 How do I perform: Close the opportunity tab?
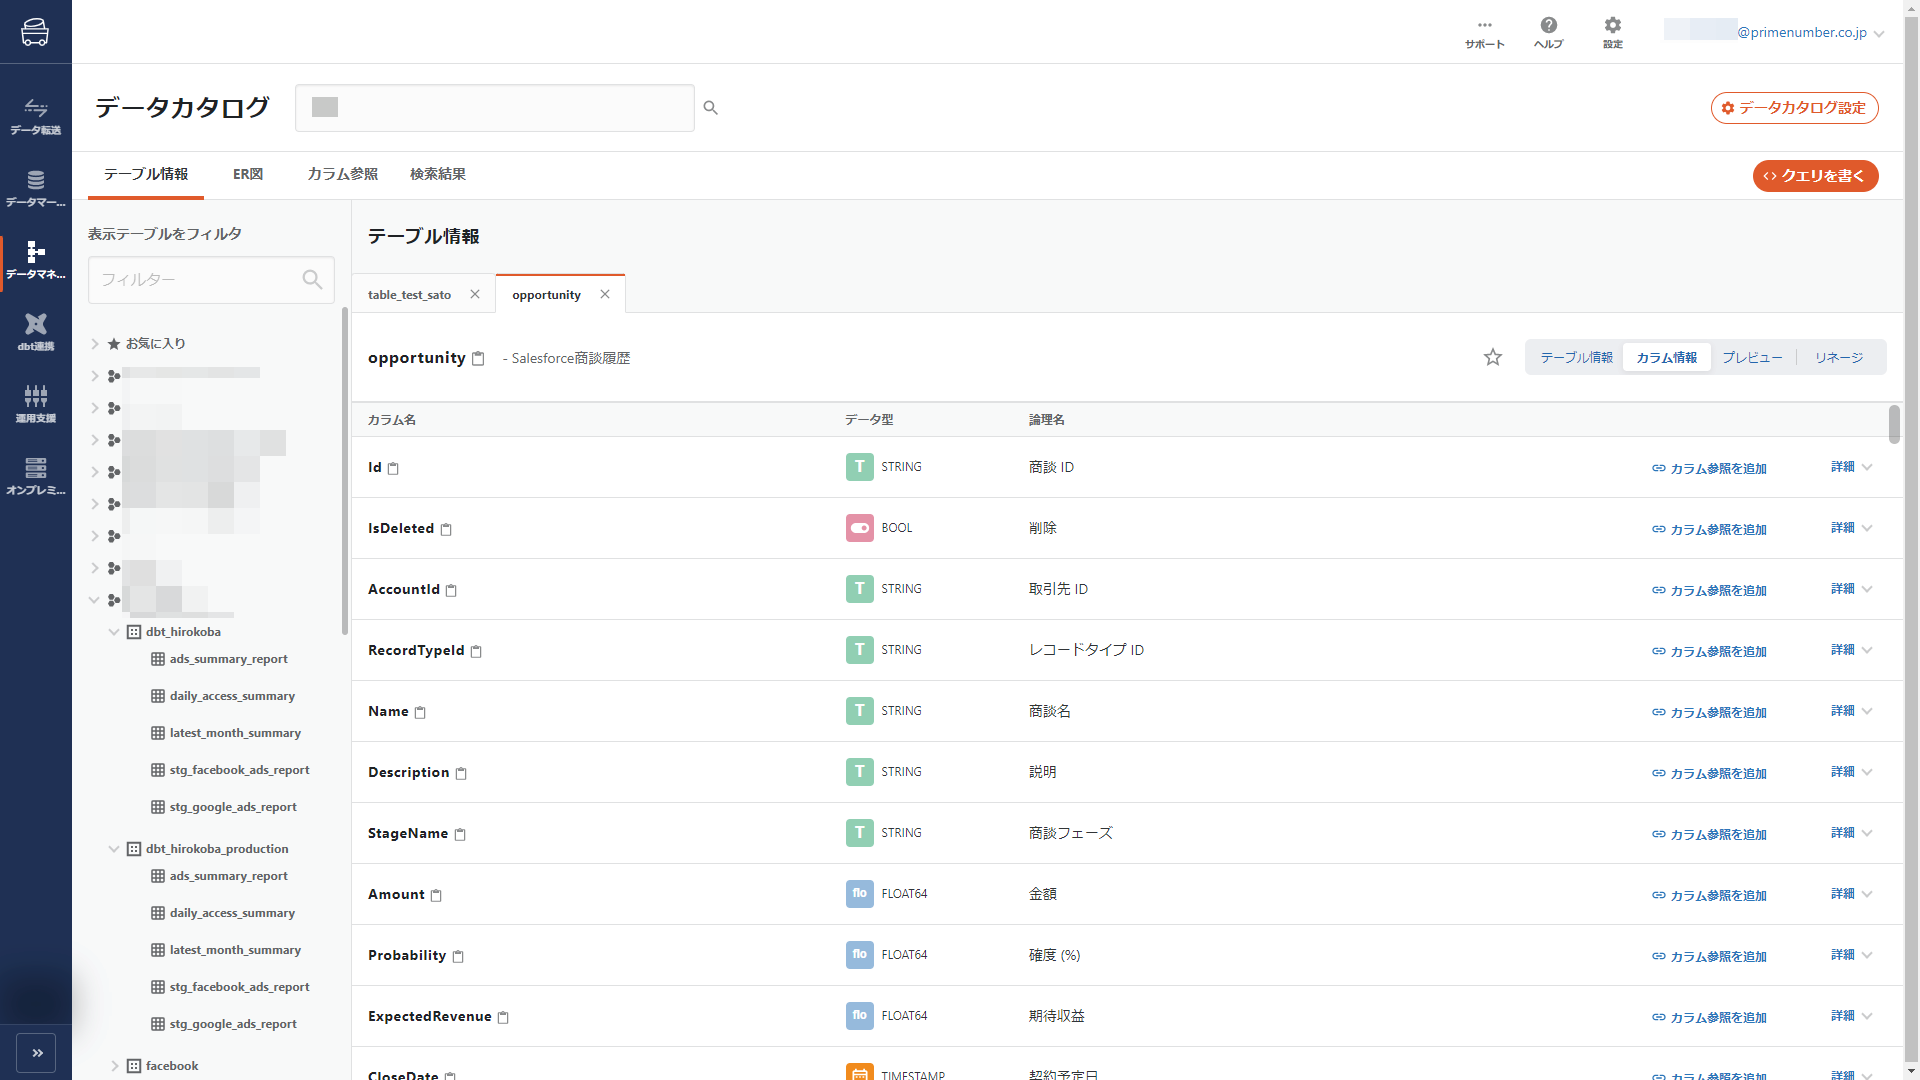click(605, 294)
